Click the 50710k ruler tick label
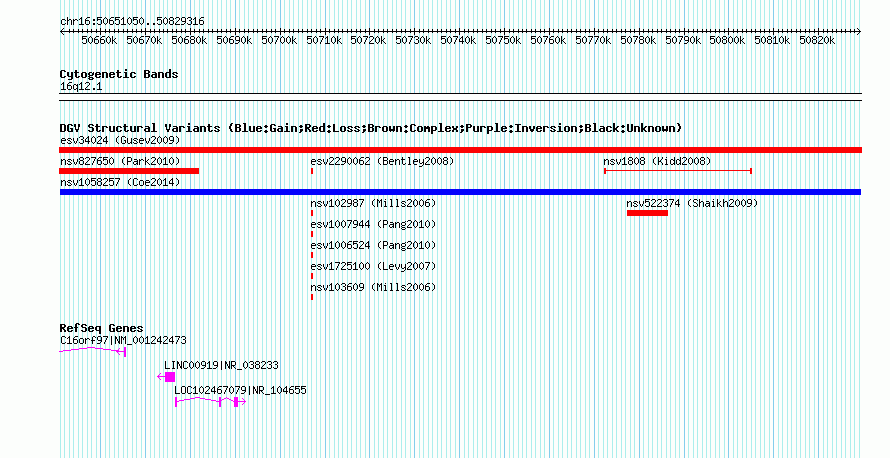 click(324, 40)
